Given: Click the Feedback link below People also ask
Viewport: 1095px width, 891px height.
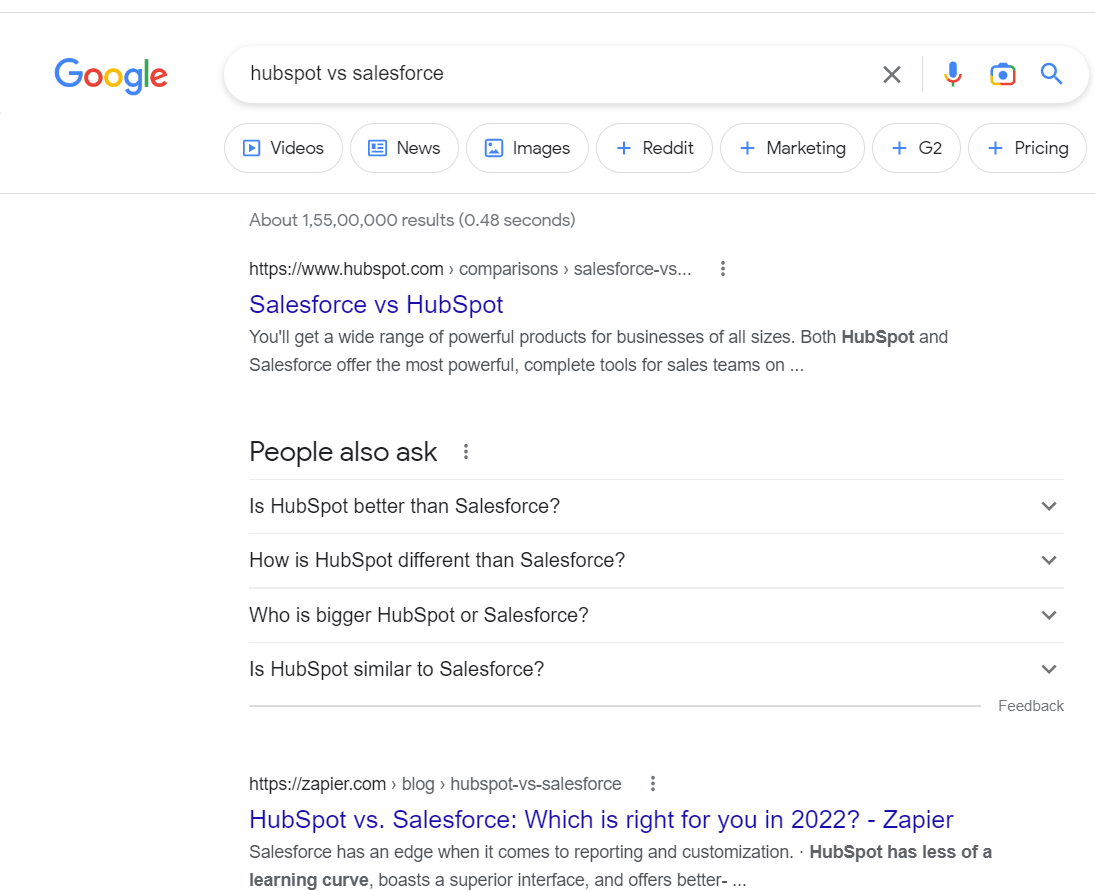Looking at the screenshot, I should pyautogui.click(x=1030, y=705).
